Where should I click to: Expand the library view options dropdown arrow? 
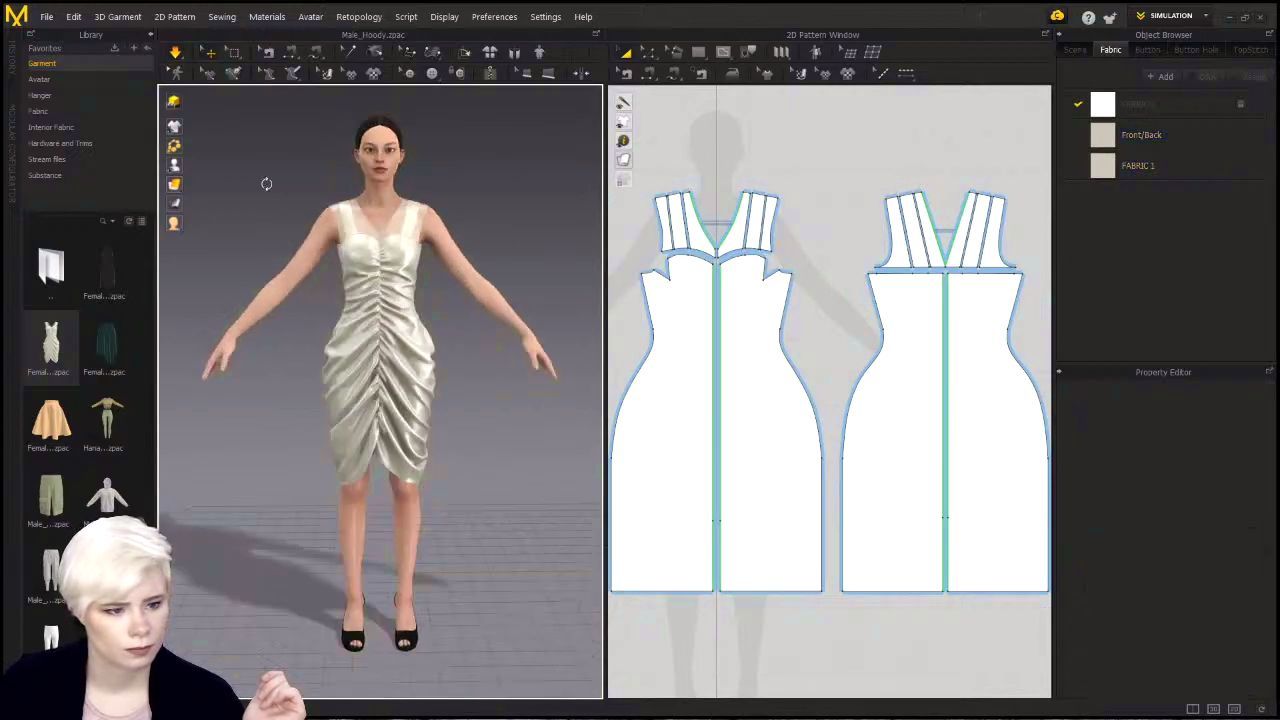coord(113,221)
